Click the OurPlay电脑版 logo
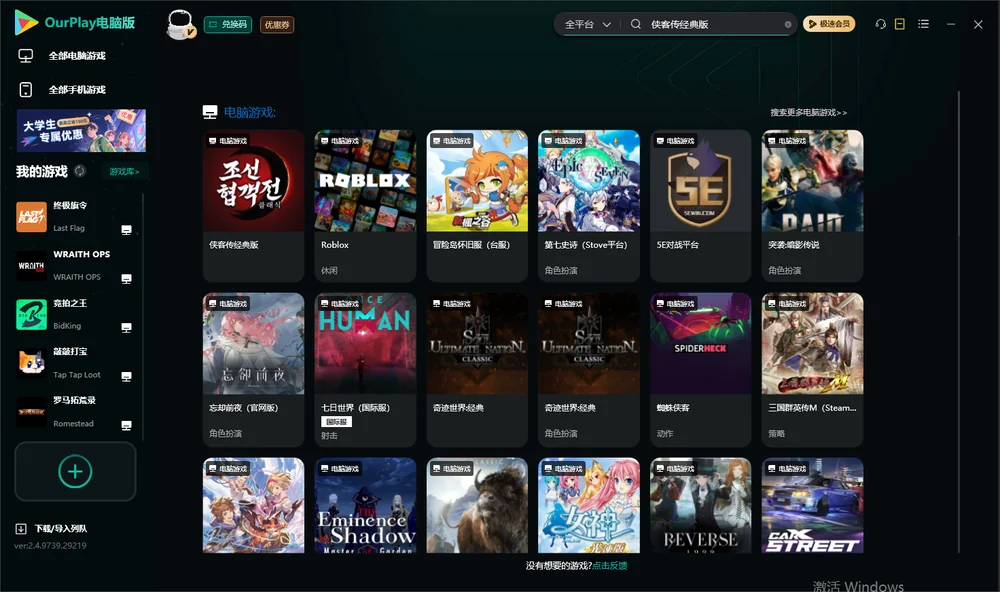The image size is (1000, 592). 75,23
